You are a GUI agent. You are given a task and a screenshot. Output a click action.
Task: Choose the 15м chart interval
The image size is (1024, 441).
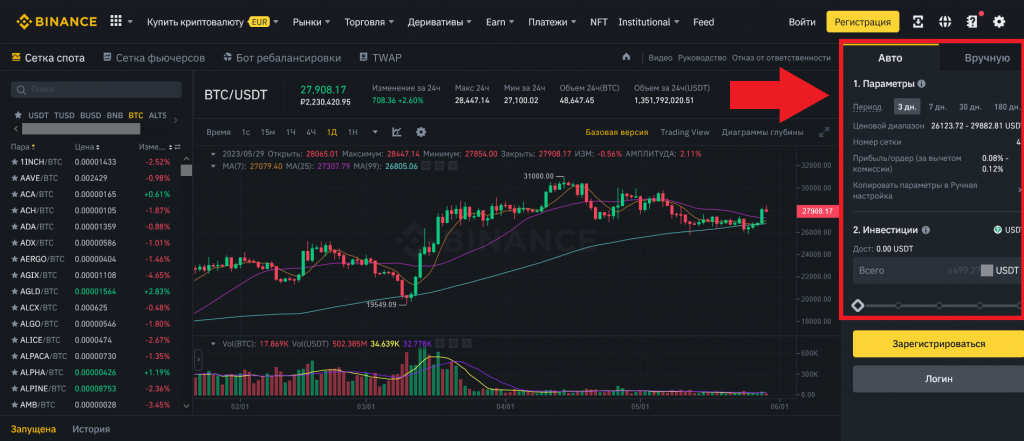268,132
